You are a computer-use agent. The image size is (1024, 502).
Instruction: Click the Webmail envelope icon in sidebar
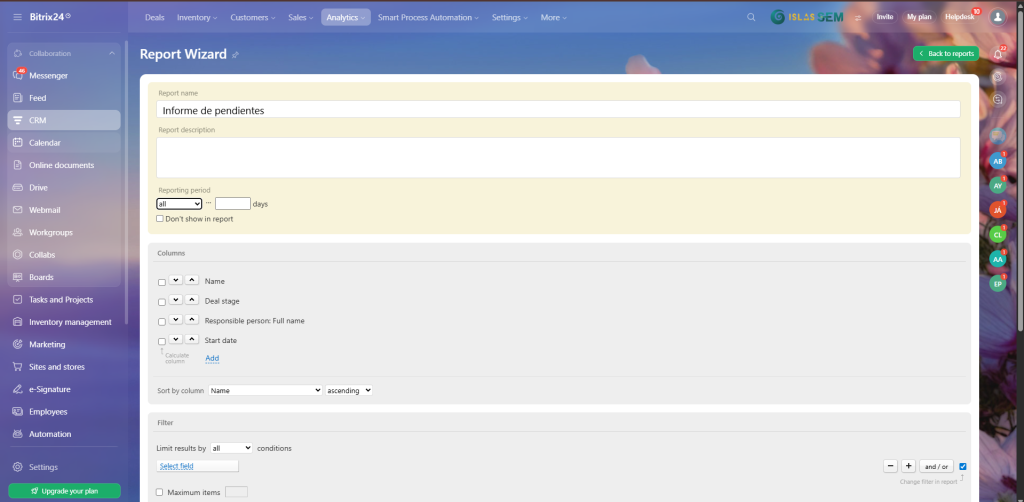pos(17,210)
